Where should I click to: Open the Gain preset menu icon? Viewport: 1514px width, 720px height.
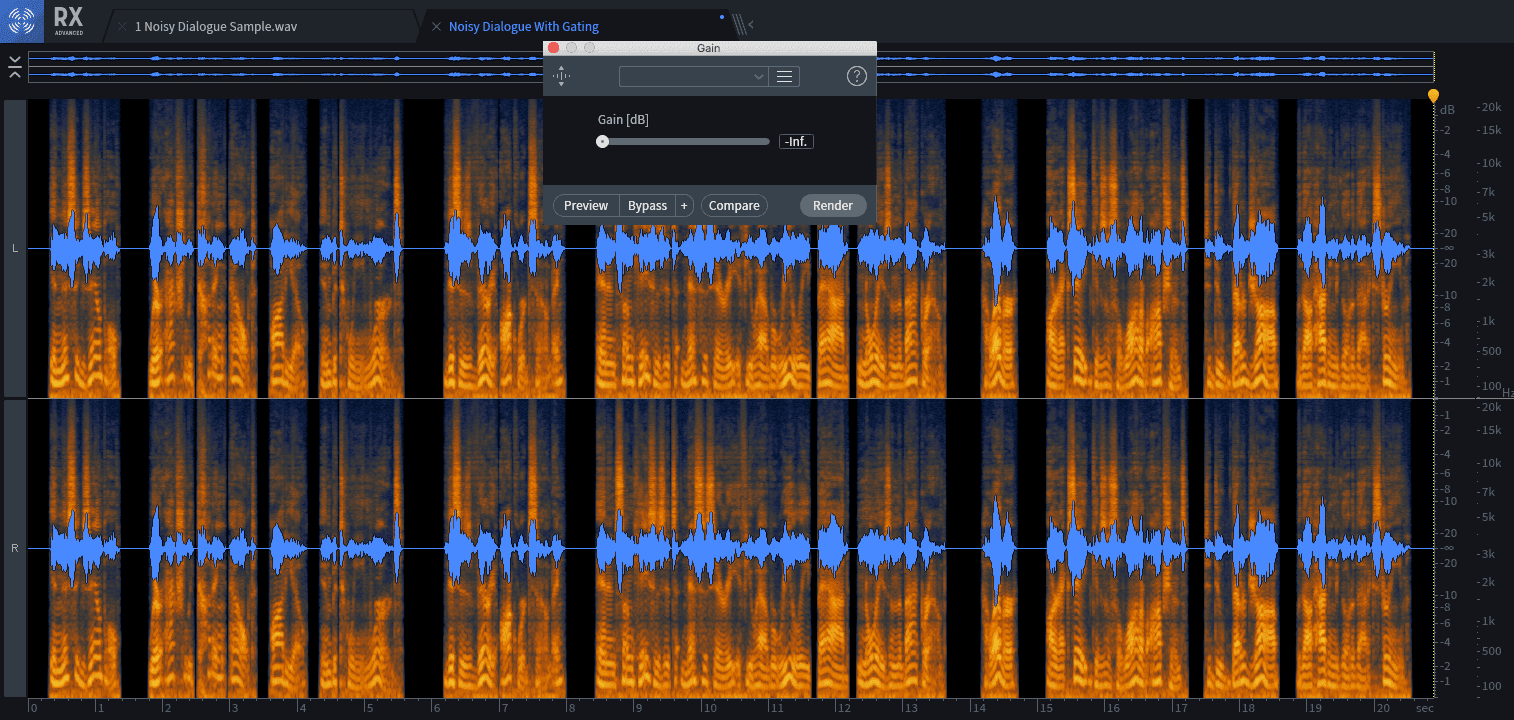click(785, 76)
